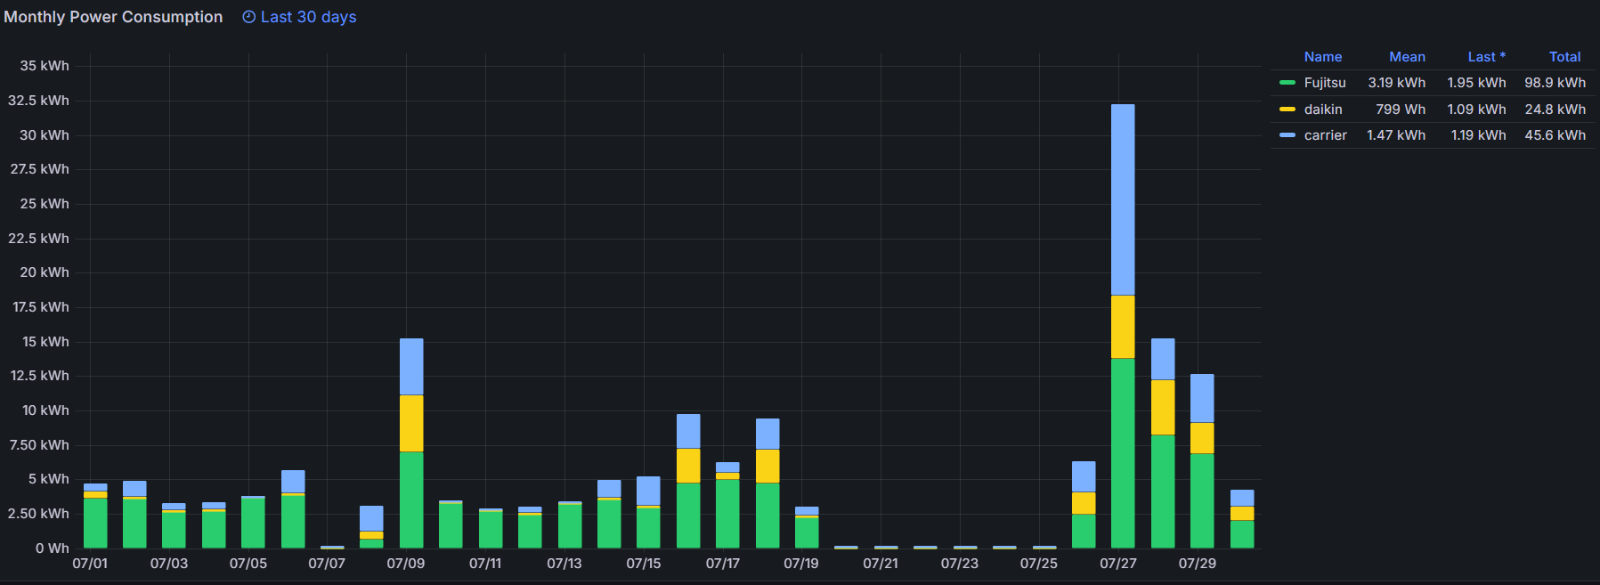Click the 10 kWh y-axis label
Screen dimensions: 1600x585
(x=45, y=410)
